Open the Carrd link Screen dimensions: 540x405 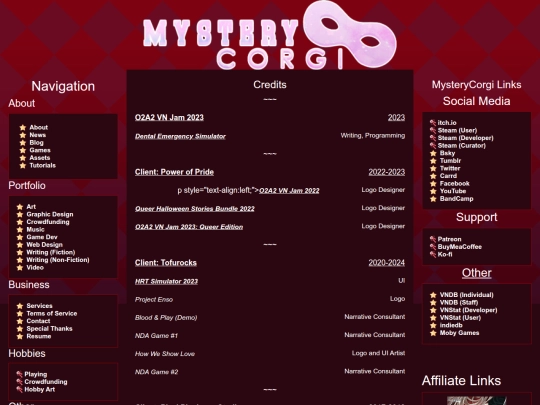coord(448,176)
